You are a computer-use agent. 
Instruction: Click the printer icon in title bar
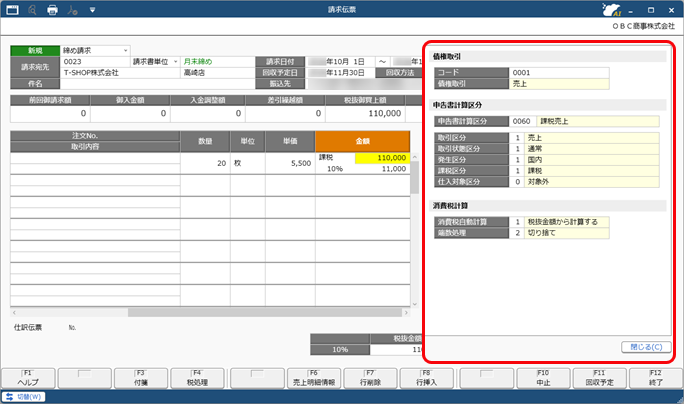[x=52, y=10]
